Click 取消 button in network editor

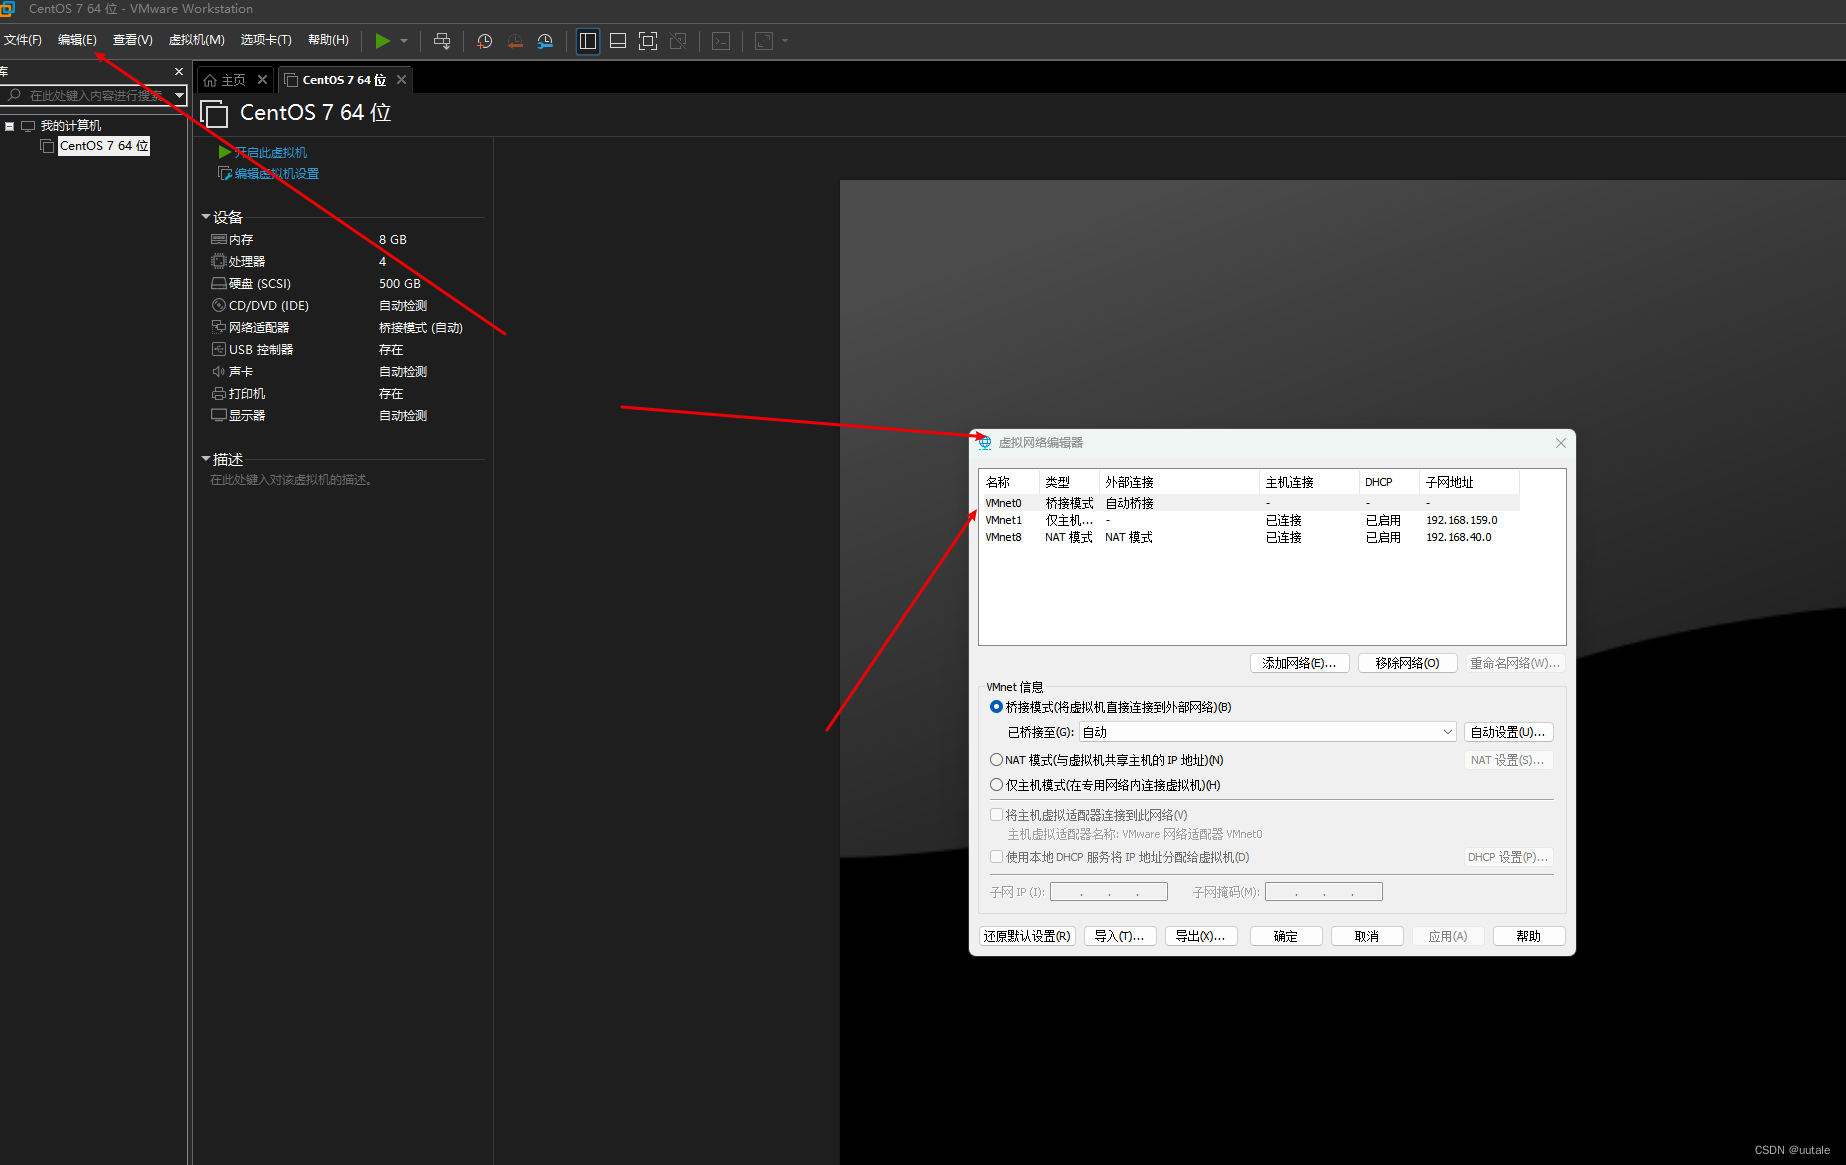tap(1367, 936)
